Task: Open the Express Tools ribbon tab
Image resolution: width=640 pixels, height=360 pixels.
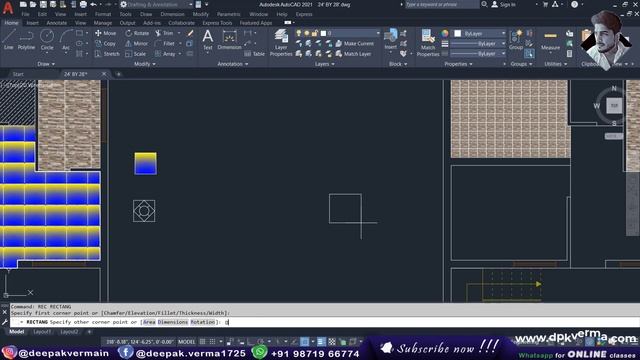Action: [217, 23]
